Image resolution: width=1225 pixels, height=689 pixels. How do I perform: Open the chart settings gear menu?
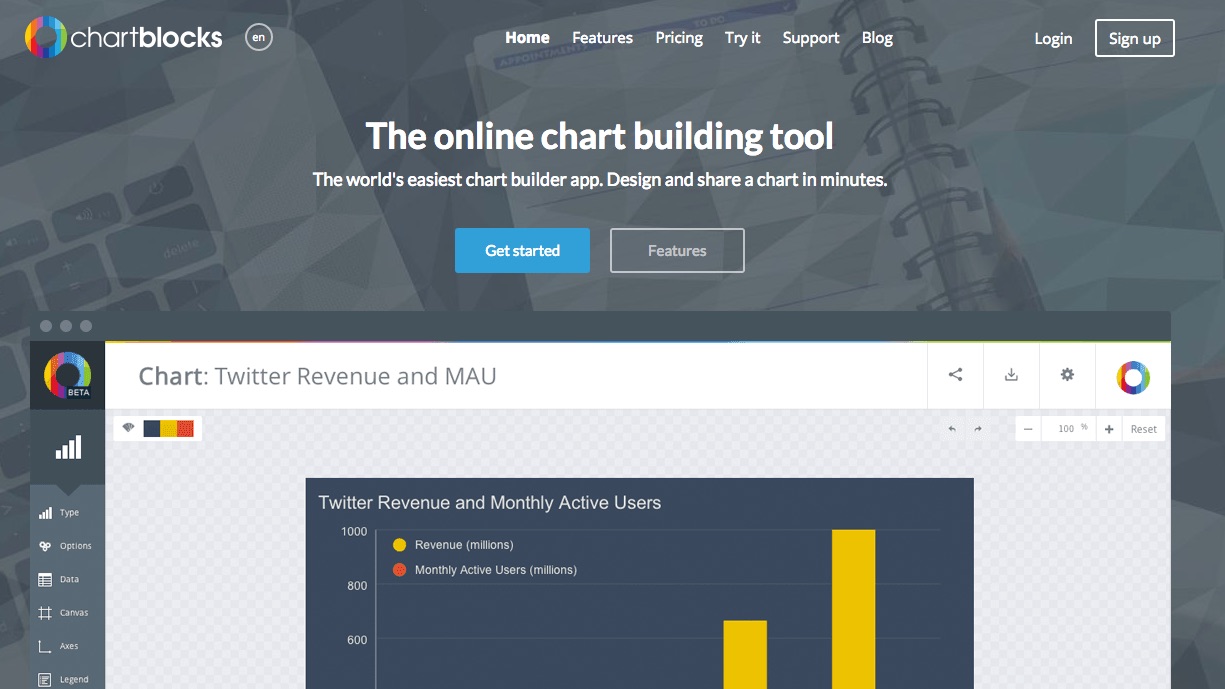pyautogui.click(x=1067, y=375)
